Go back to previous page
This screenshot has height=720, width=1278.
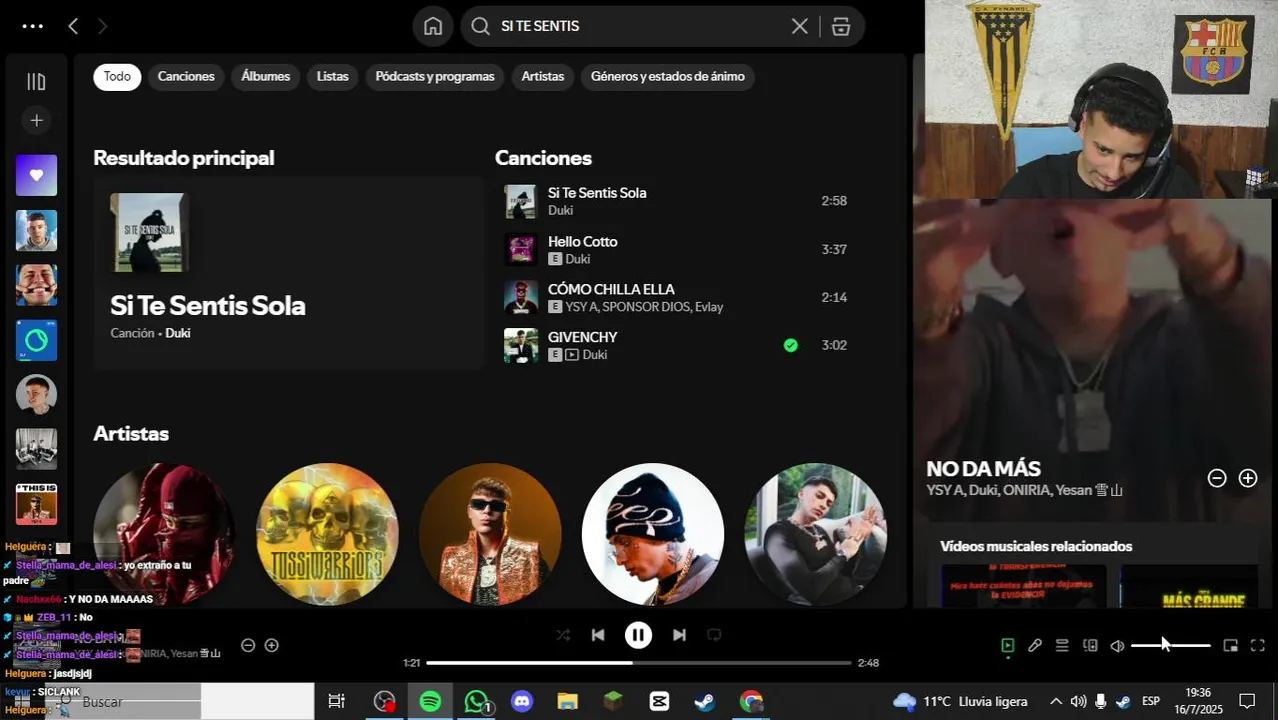pyautogui.click(x=73, y=26)
